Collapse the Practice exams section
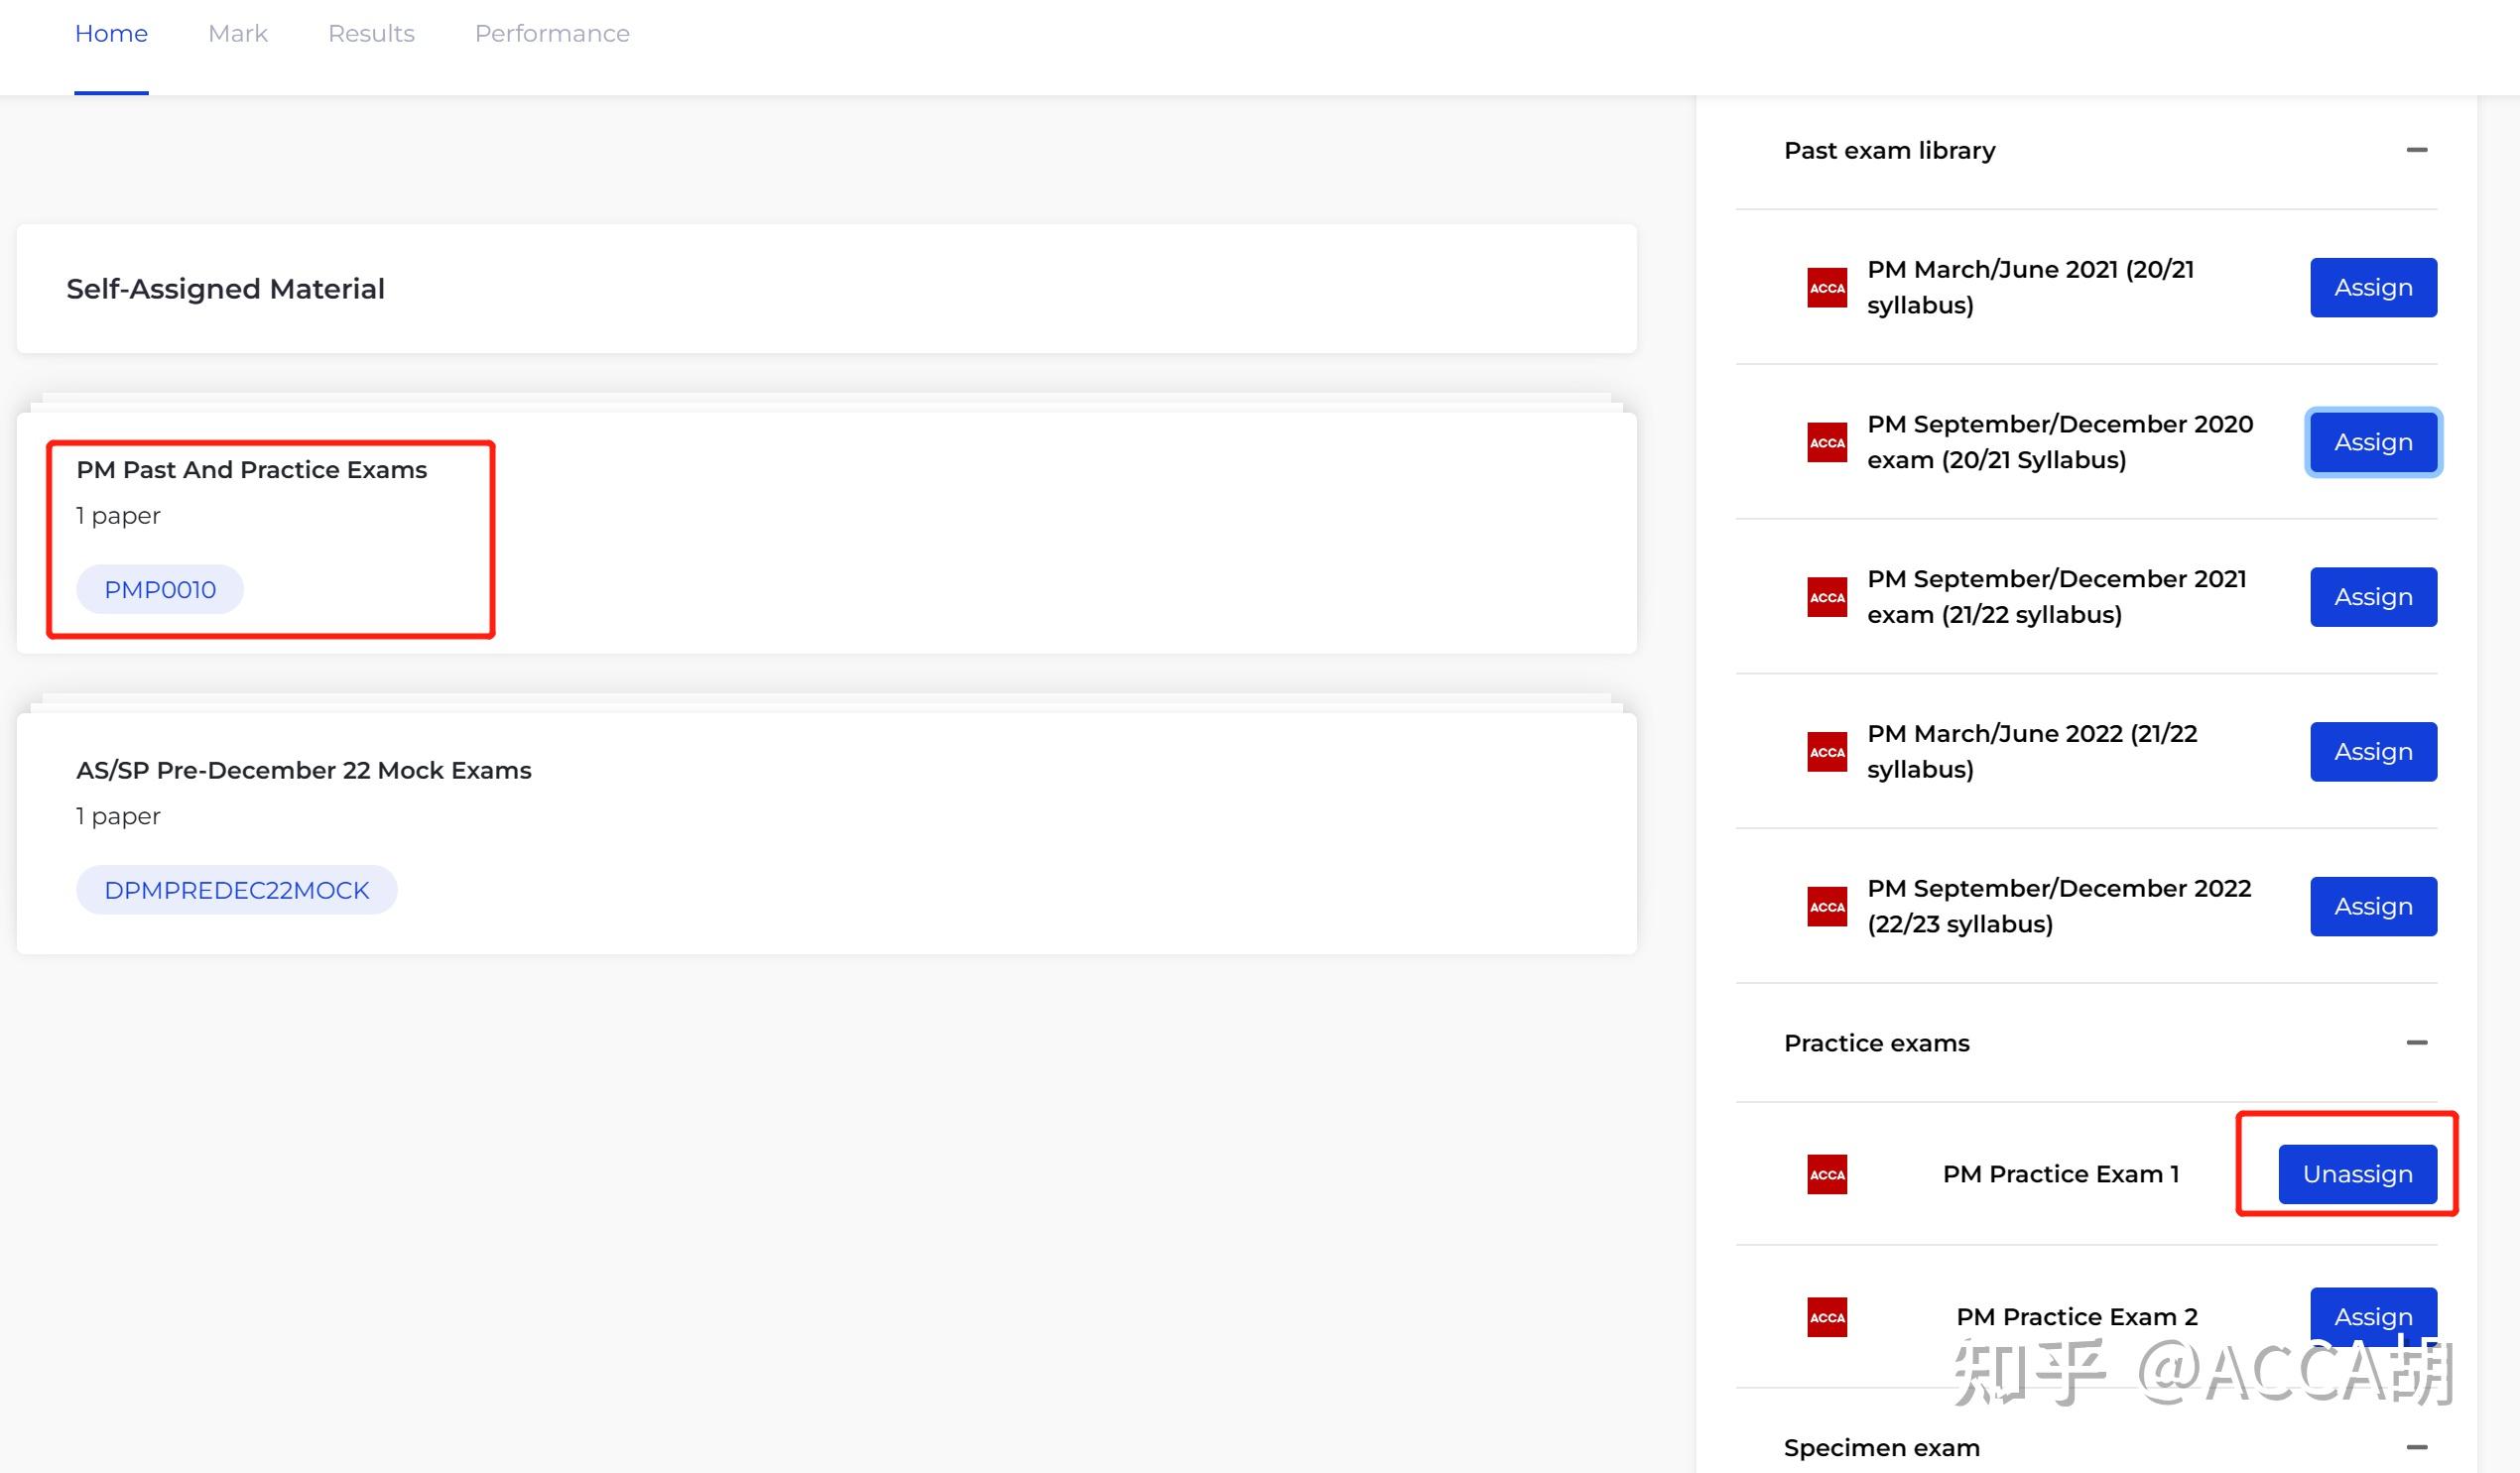2520x1473 pixels. [2416, 1043]
